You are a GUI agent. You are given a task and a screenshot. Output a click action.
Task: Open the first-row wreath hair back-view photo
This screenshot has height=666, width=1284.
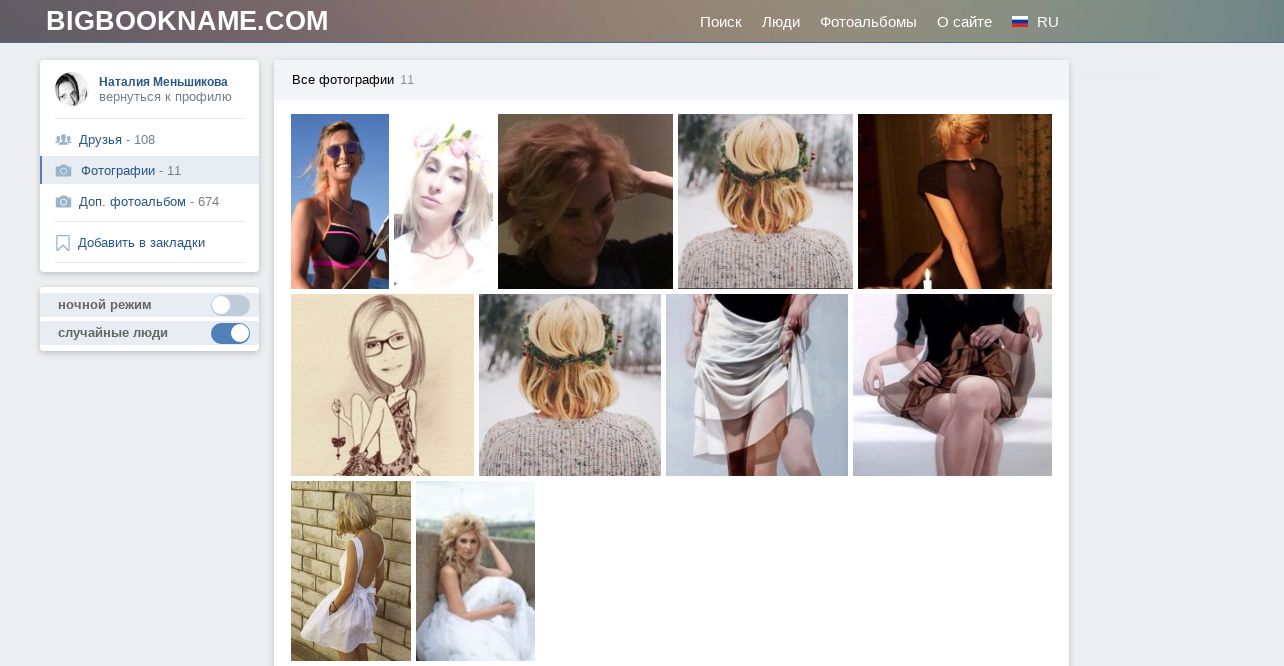765,201
